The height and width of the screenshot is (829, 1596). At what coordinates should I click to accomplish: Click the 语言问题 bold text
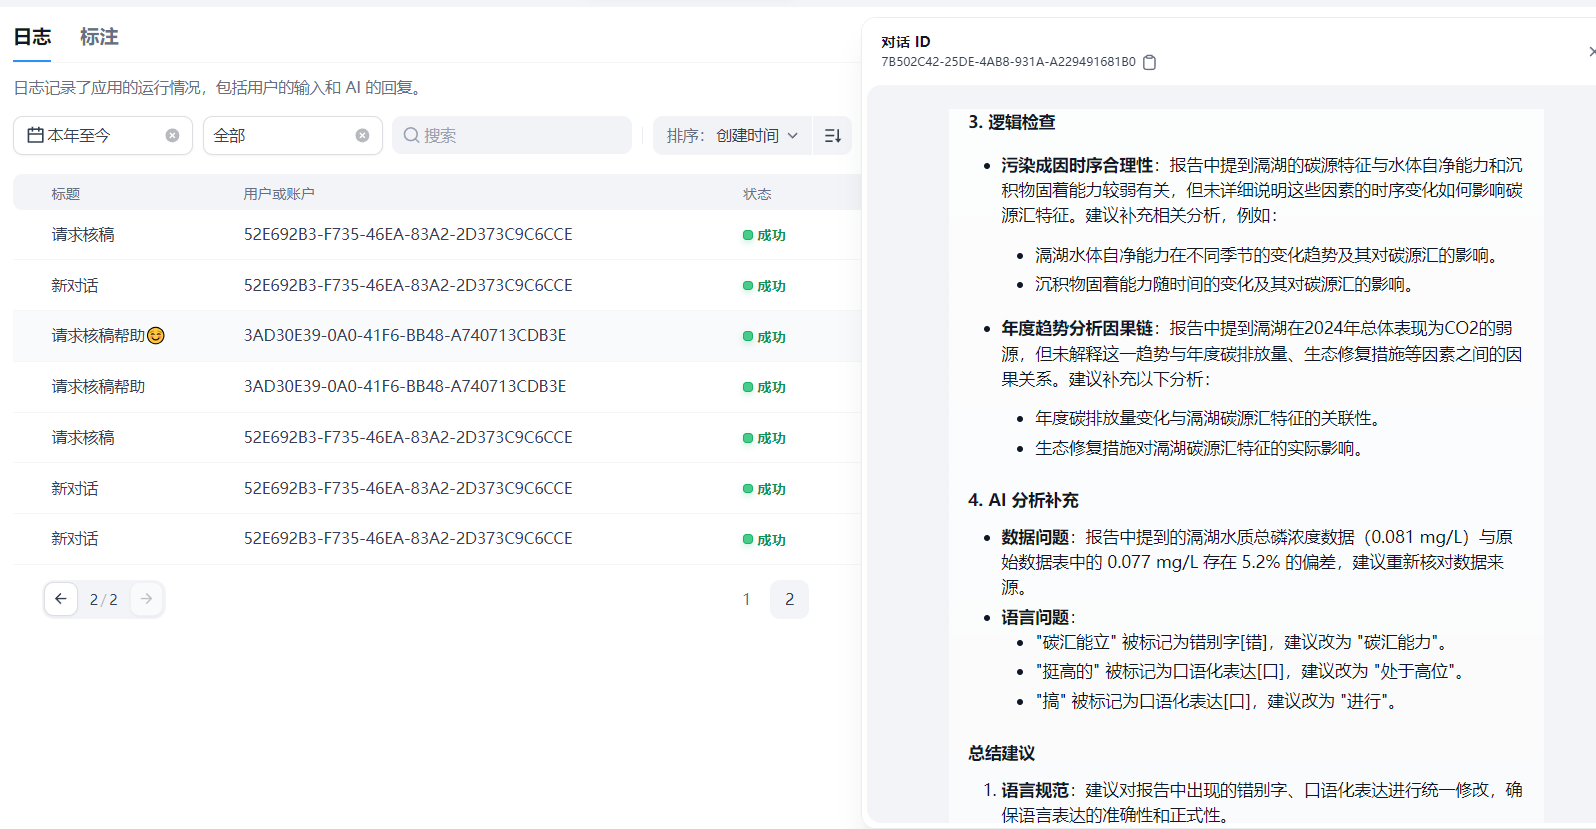point(1035,617)
